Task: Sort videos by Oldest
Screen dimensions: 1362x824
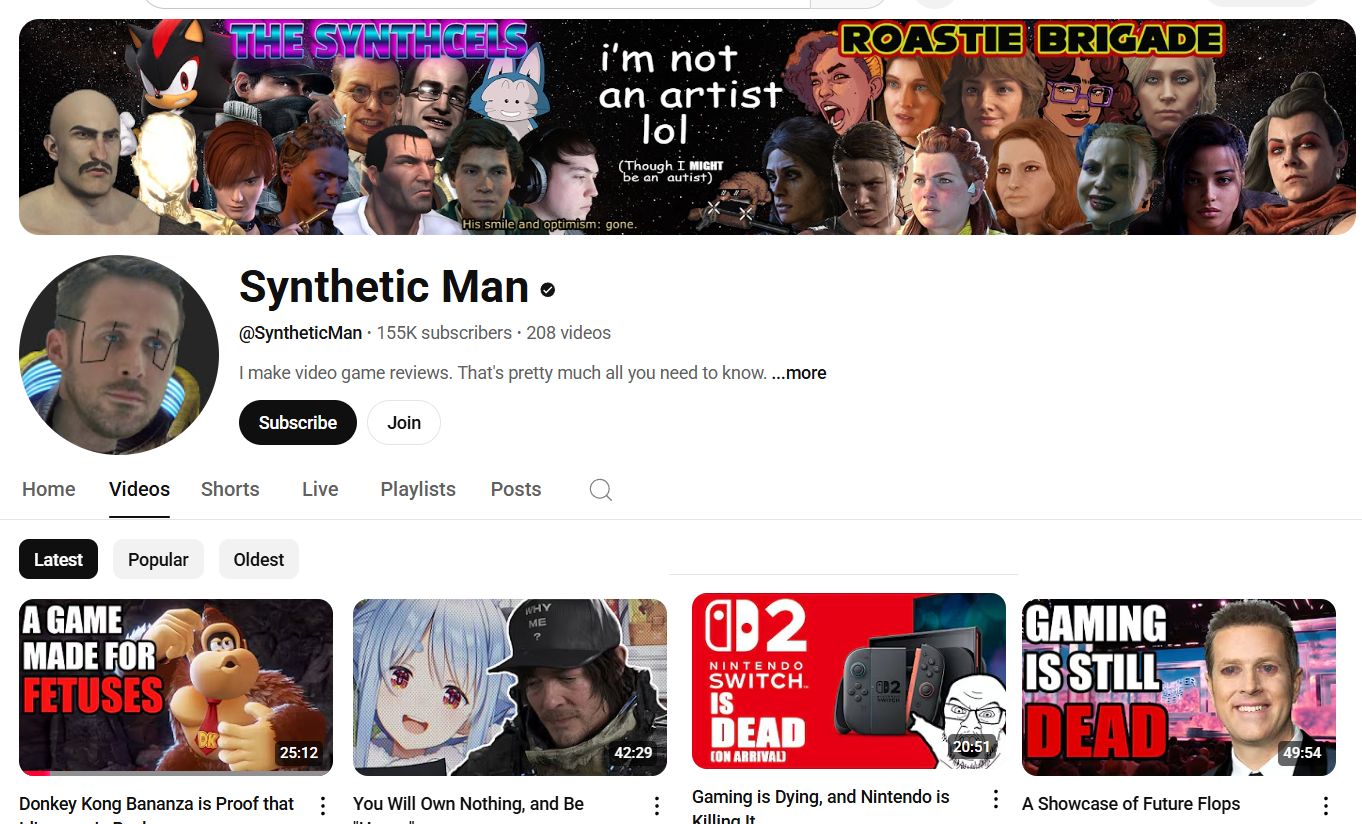Action: tap(259, 560)
